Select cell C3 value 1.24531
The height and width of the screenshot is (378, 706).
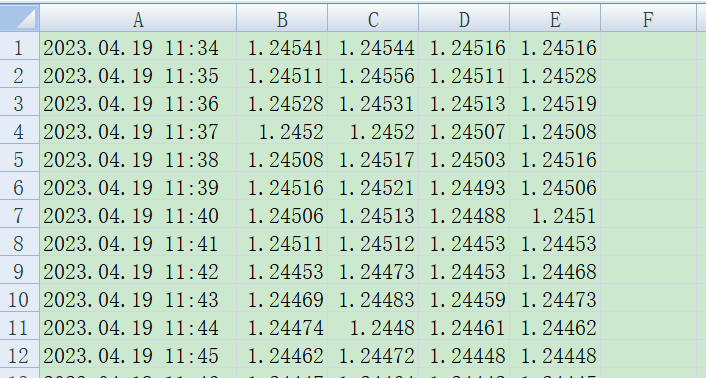(373, 102)
